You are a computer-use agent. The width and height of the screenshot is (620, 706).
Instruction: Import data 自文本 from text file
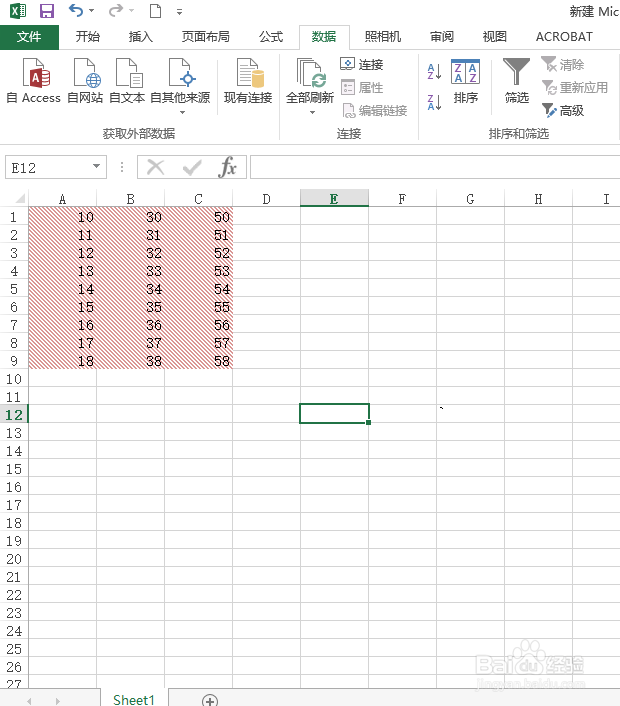[127, 81]
